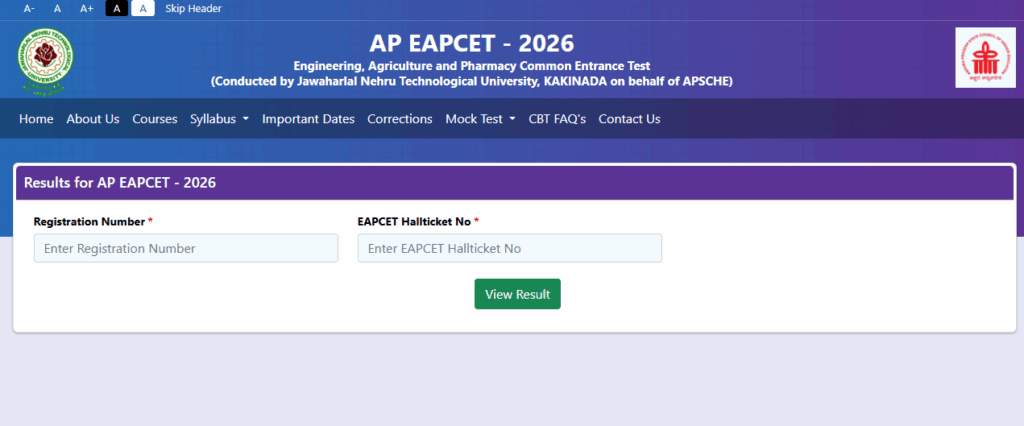Screen dimensions: 1024x426
Task: Reset font size with plain A control
Action: (57, 8)
